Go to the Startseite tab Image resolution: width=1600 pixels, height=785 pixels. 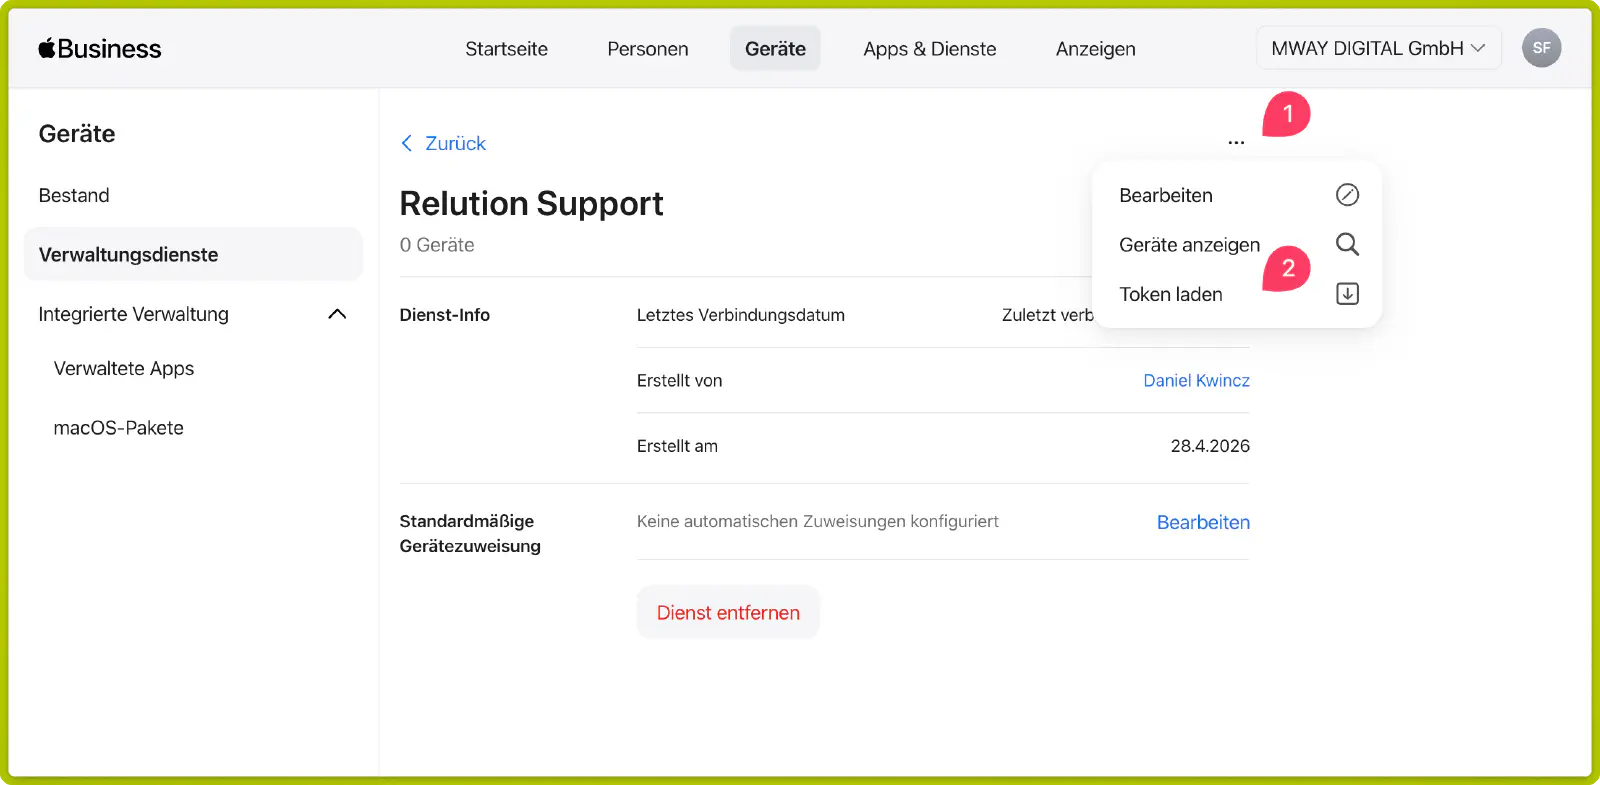pos(506,49)
